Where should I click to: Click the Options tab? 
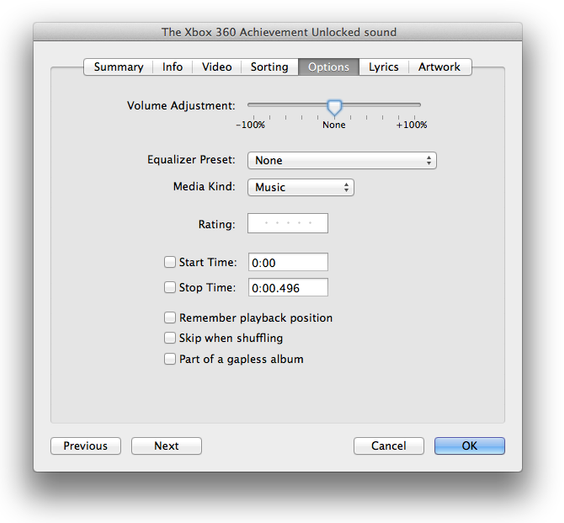(x=328, y=67)
